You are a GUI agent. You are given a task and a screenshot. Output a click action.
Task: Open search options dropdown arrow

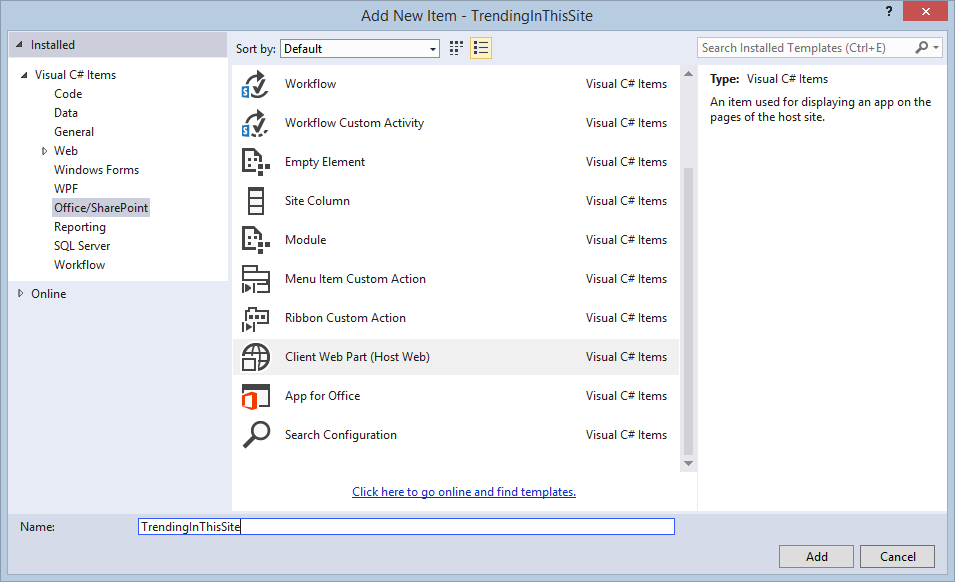(936, 47)
